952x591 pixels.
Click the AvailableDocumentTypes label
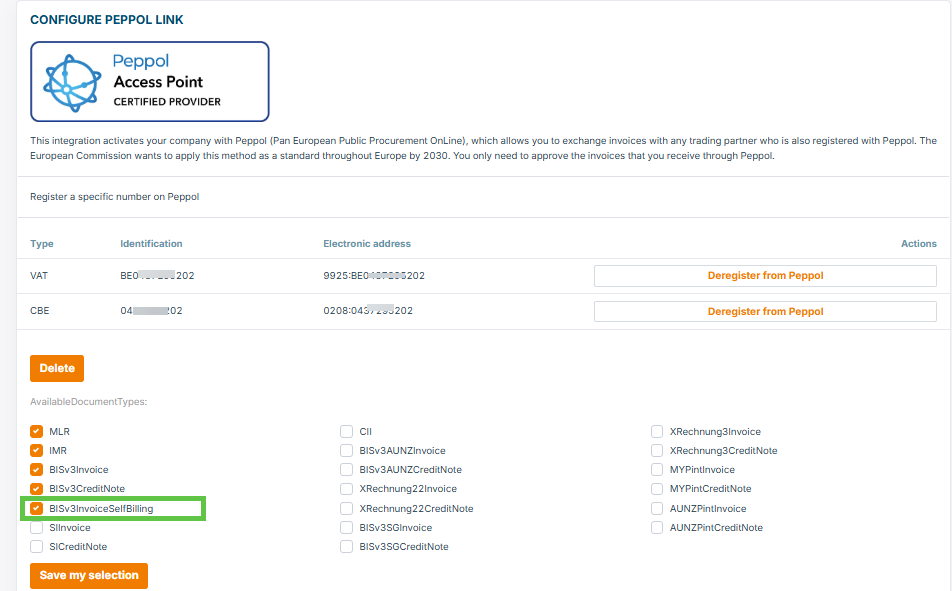pyautogui.click(x=89, y=401)
